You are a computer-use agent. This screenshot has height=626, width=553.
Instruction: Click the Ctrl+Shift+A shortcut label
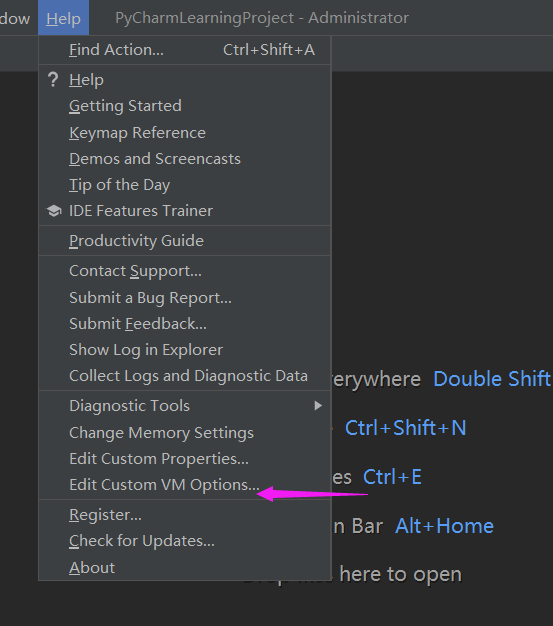tap(269, 50)
